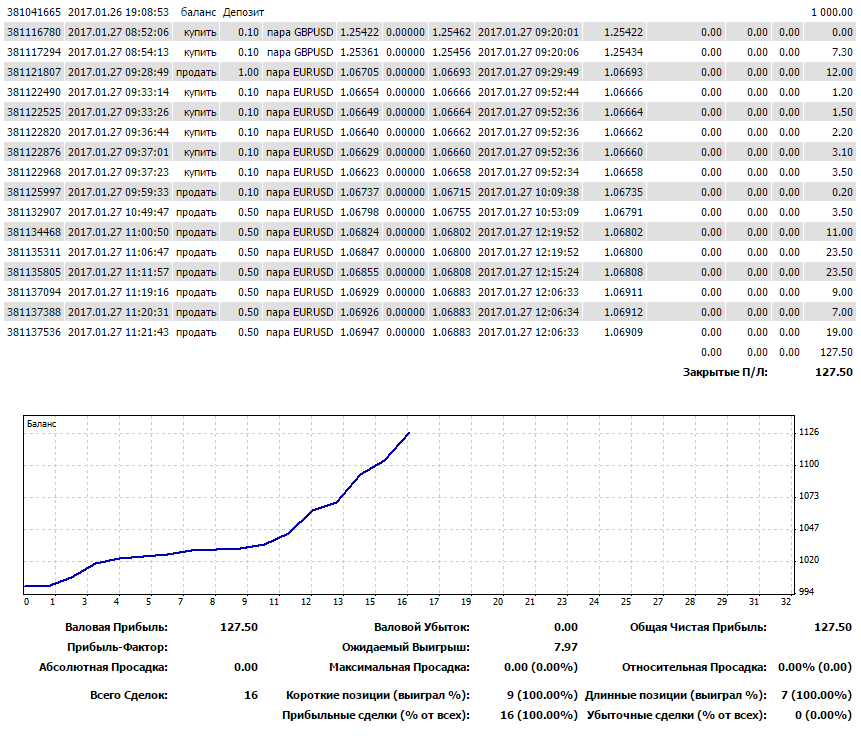Click close price 1.06791
The width and height of the screenshot is (861, 739).
click(623, 212)
